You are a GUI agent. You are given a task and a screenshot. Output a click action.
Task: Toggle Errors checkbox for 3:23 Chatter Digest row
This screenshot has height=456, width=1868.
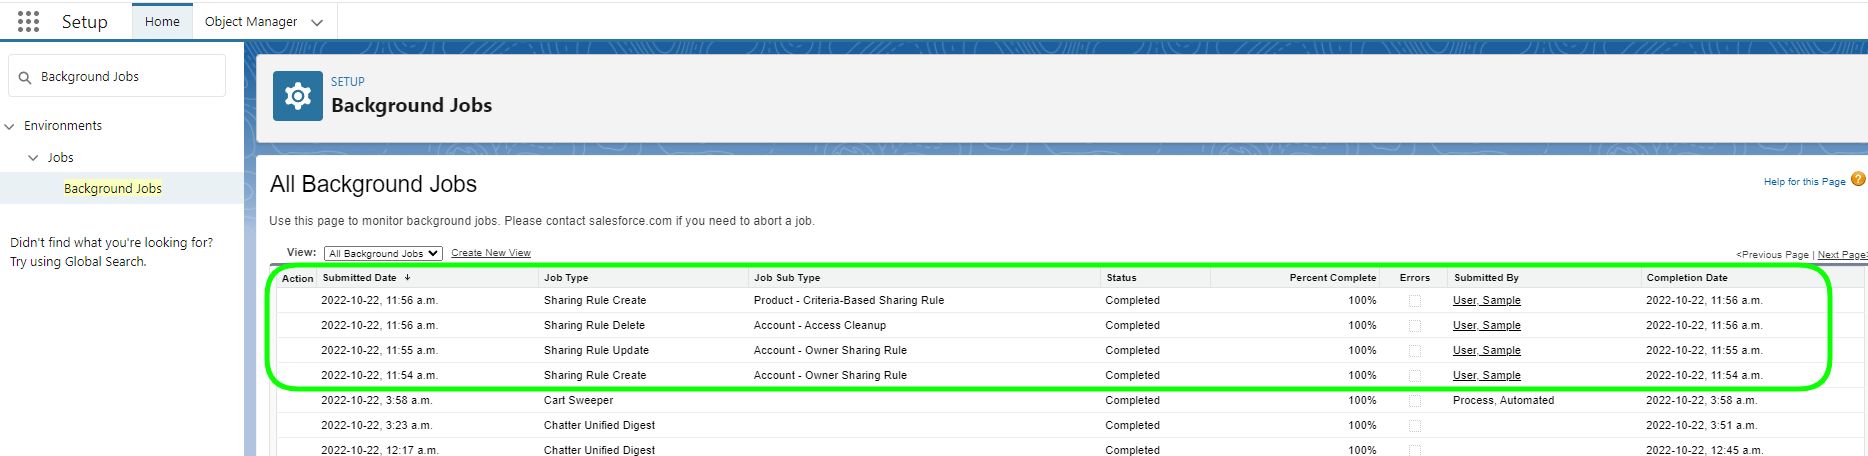coord(1415,426)
